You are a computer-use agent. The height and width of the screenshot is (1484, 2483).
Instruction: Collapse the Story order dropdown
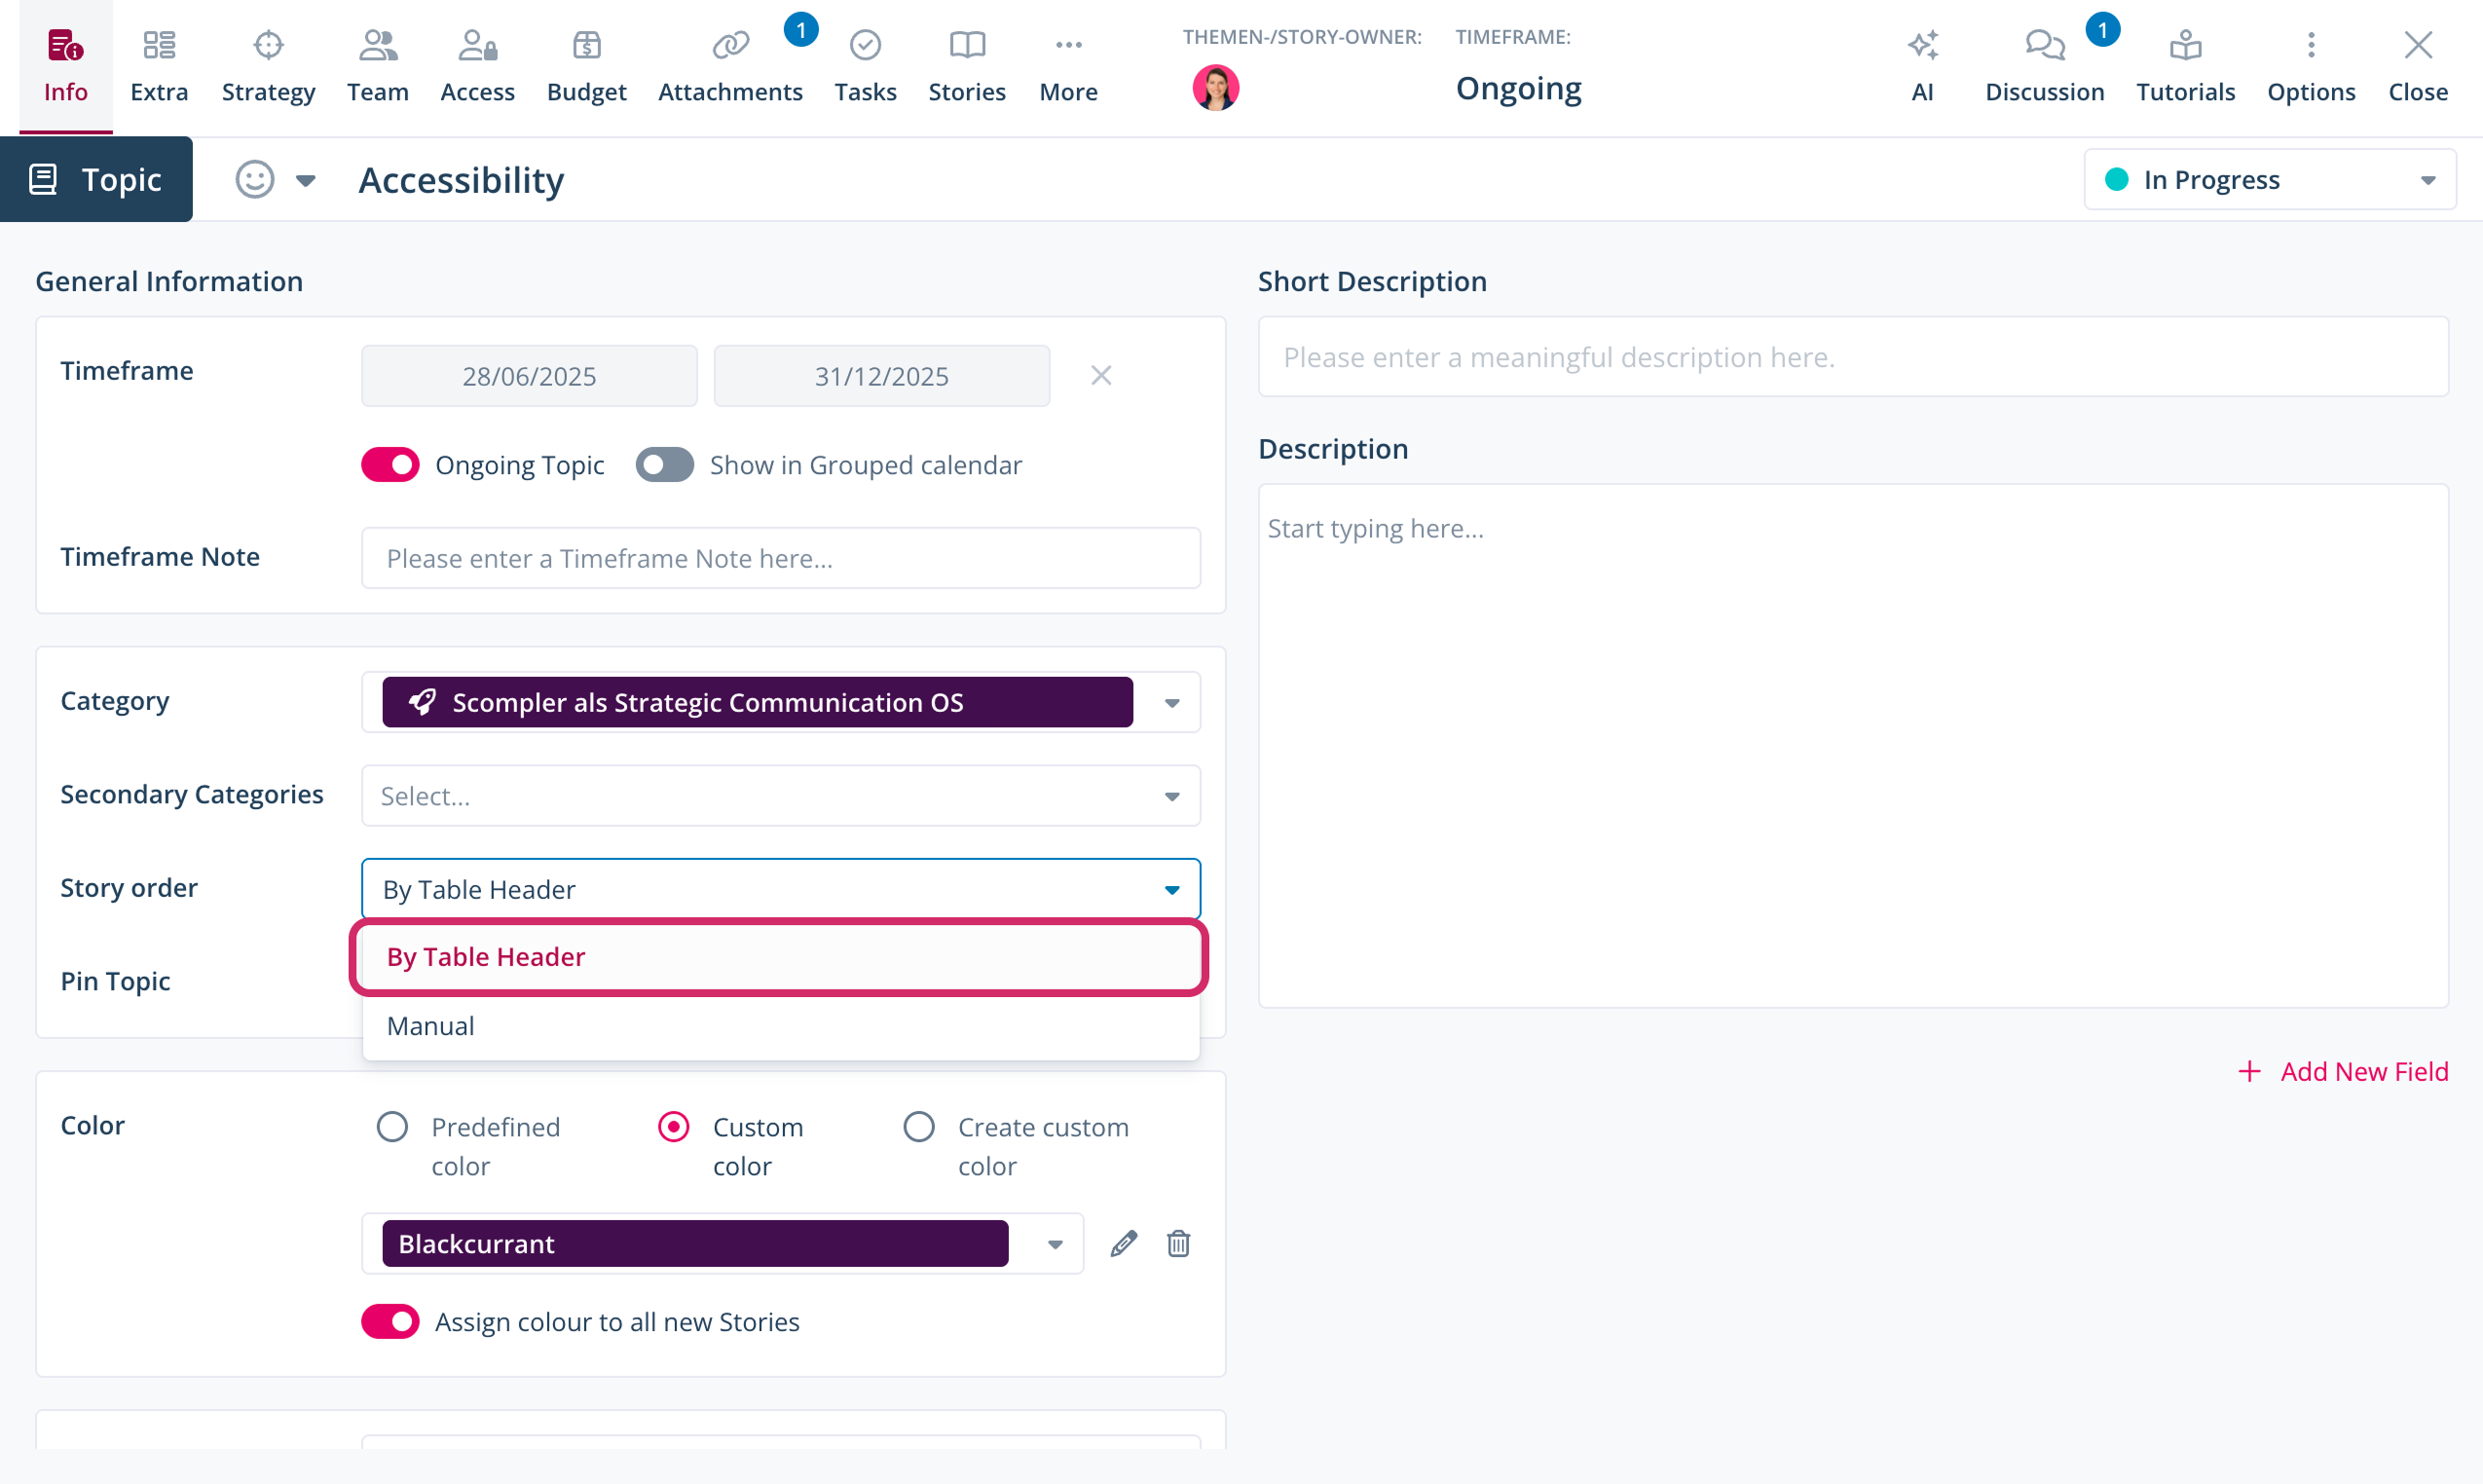click(x=1172, y=890)
